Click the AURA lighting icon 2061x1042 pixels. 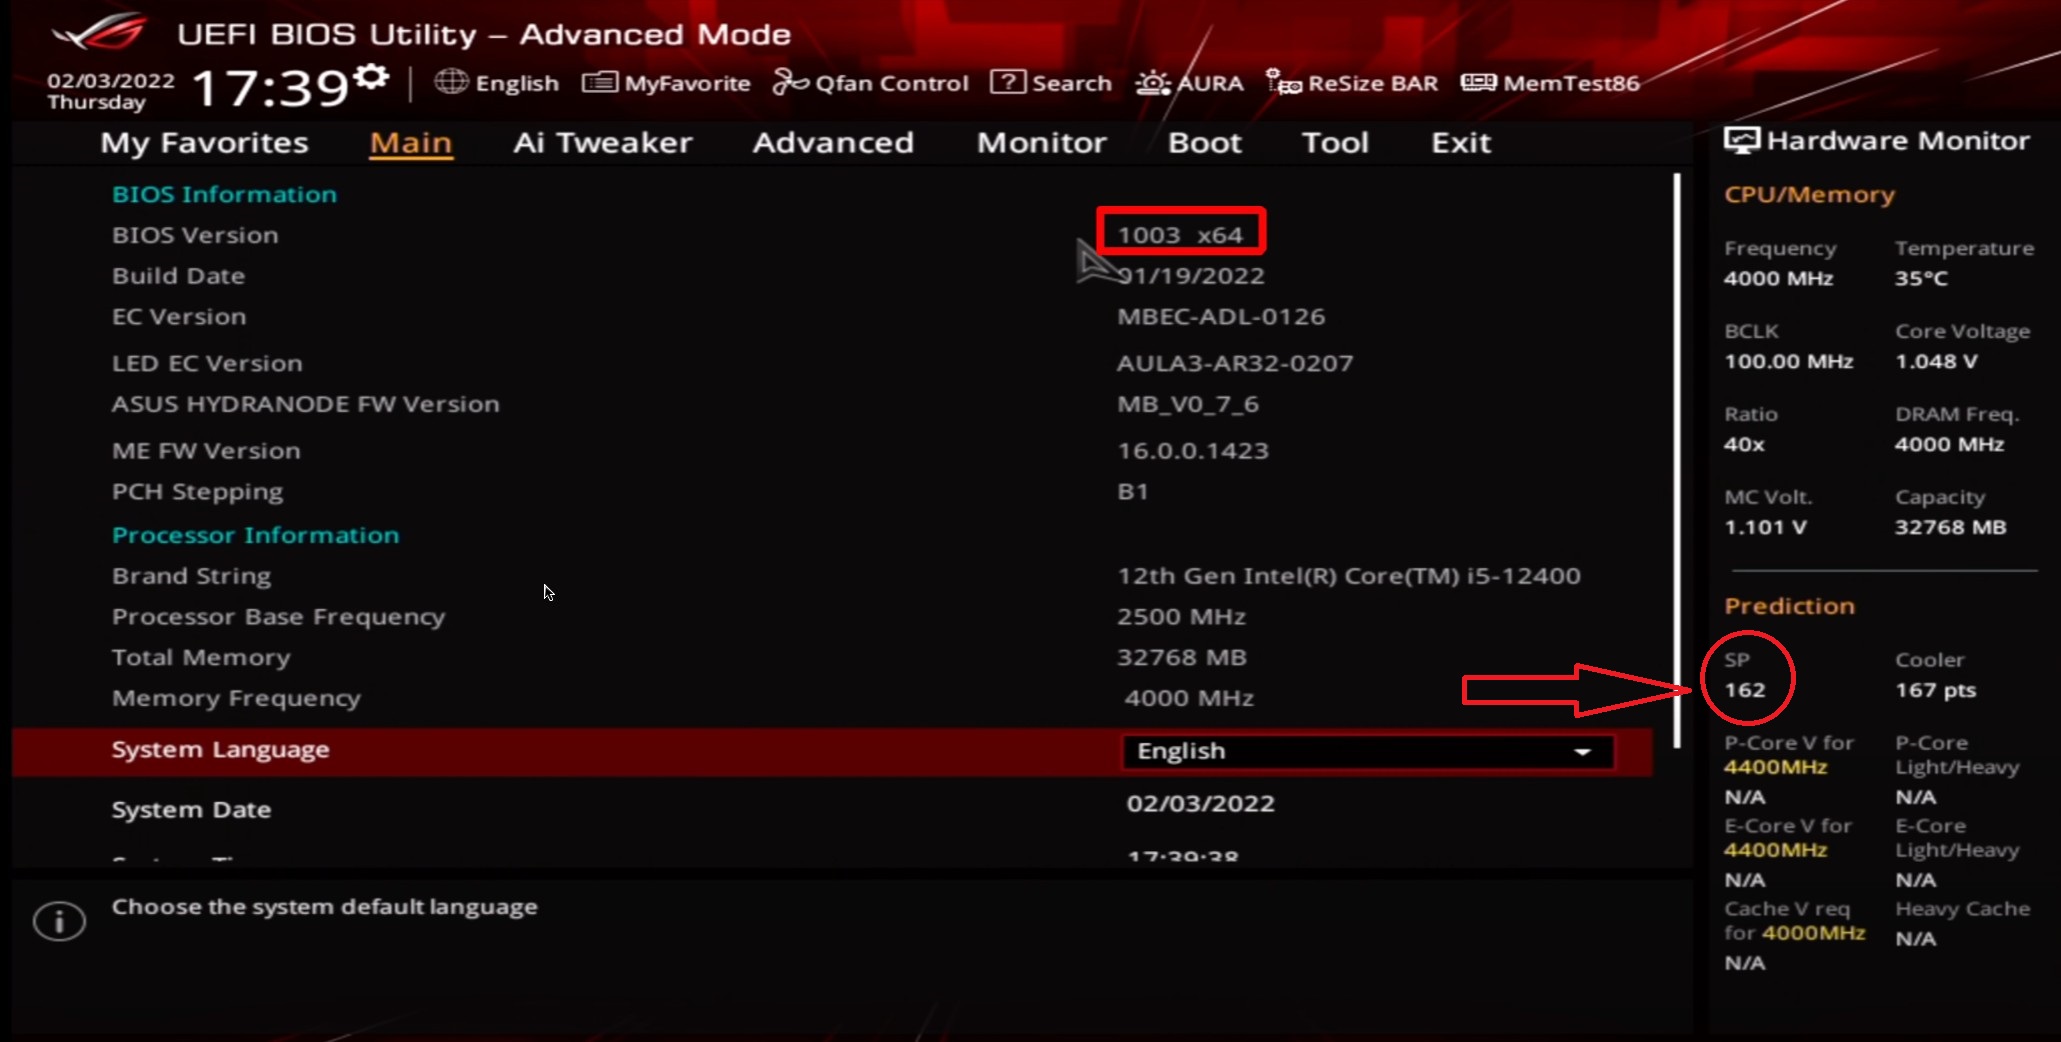(x=1153, y=83)
